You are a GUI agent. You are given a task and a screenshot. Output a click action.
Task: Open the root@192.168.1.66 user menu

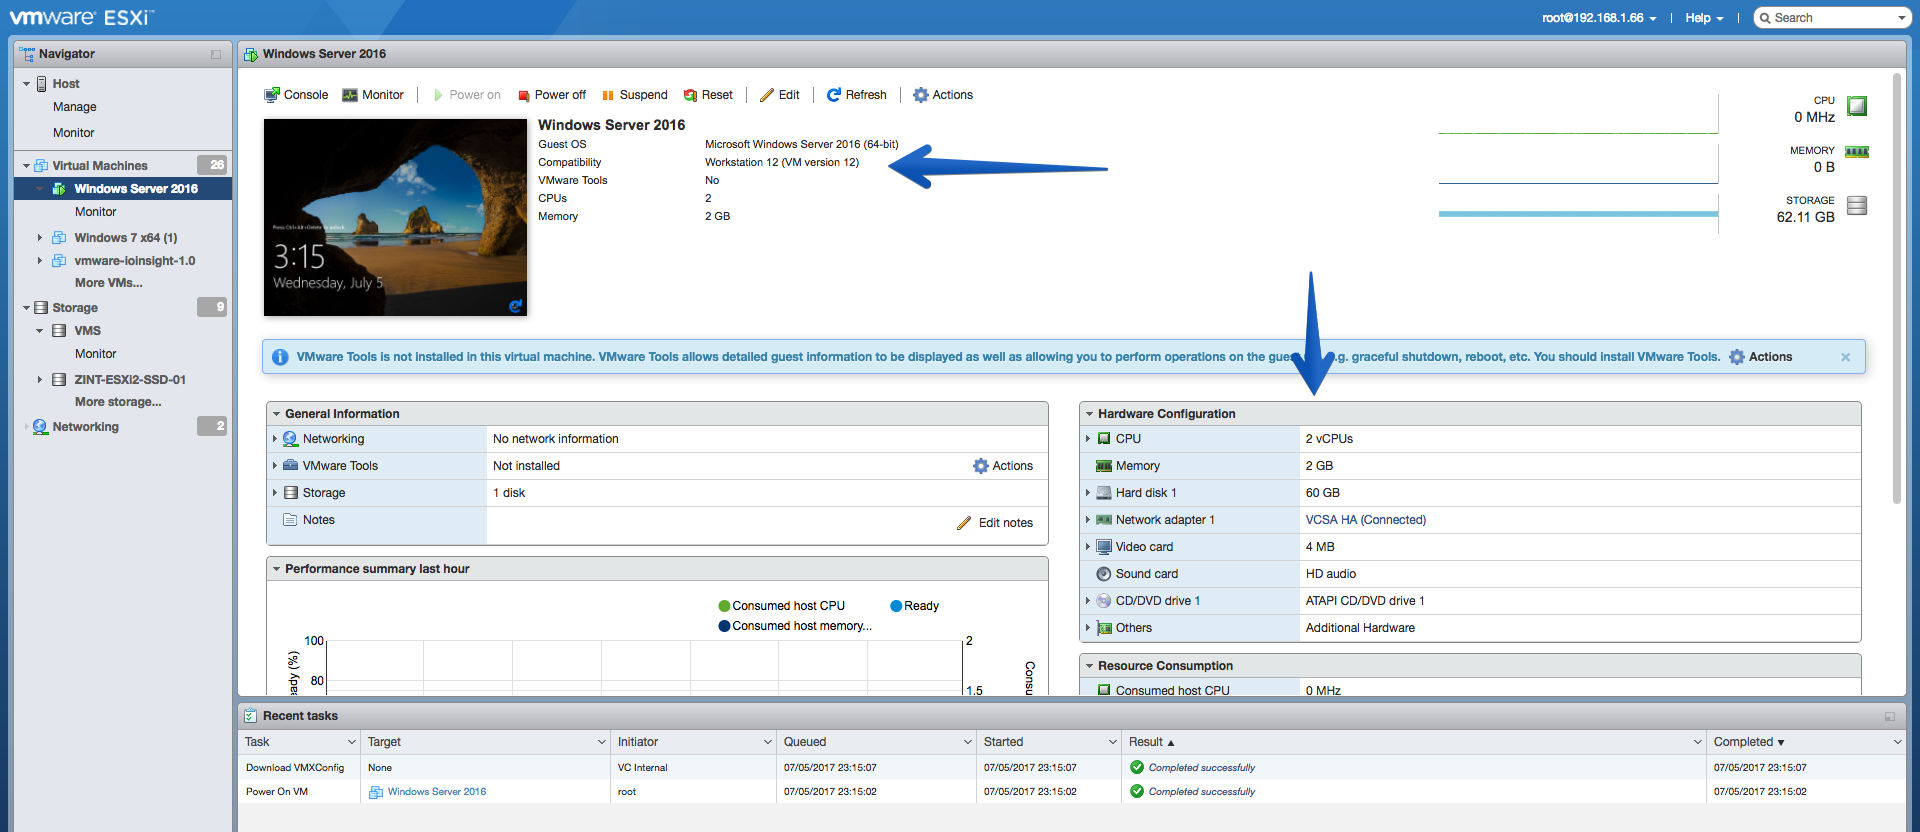tap(1599, 18)
